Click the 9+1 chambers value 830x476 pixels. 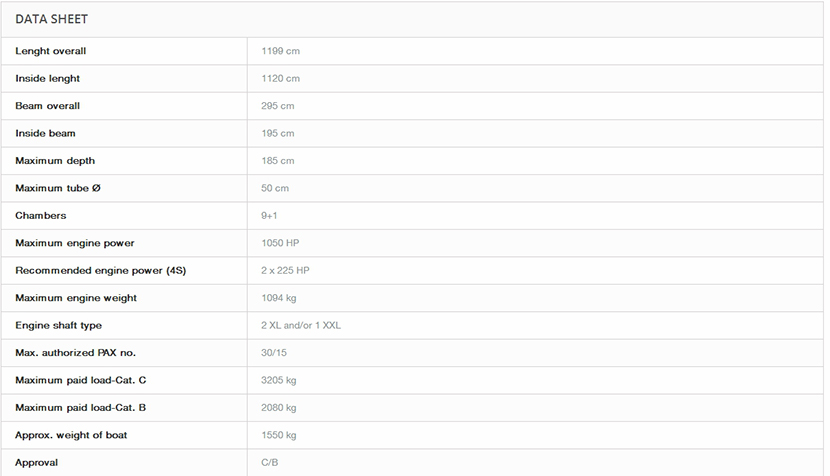(270, 216)
